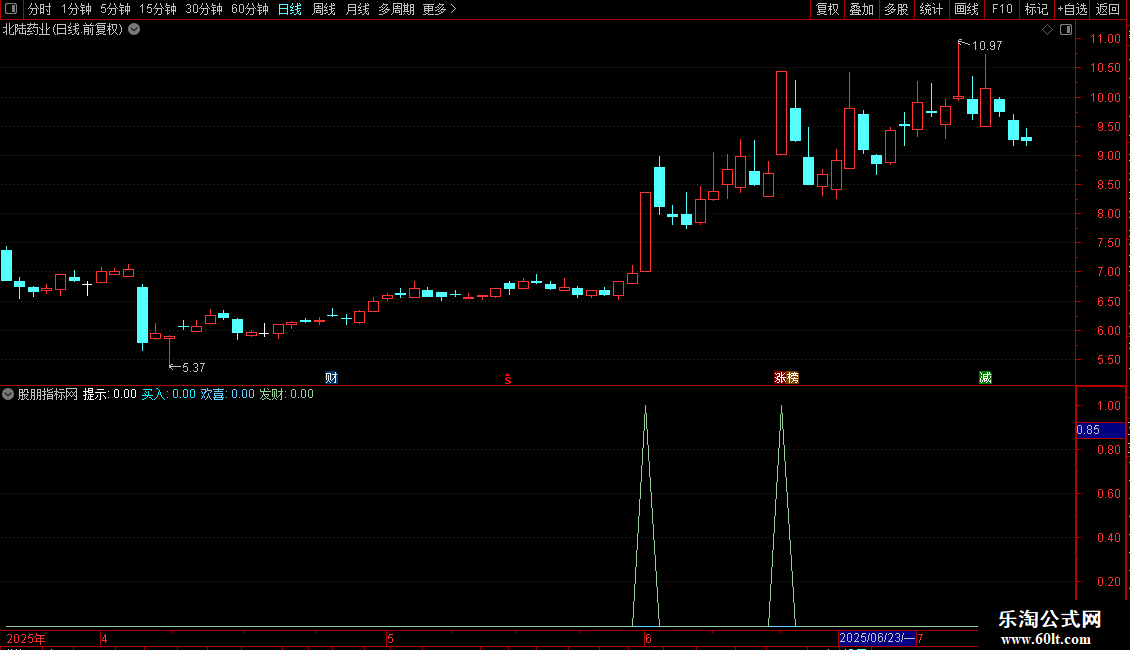The height and width of the screenshot is (650, 1130).
Task: Click 标记 mark button
Action: tap(1036, 9)
